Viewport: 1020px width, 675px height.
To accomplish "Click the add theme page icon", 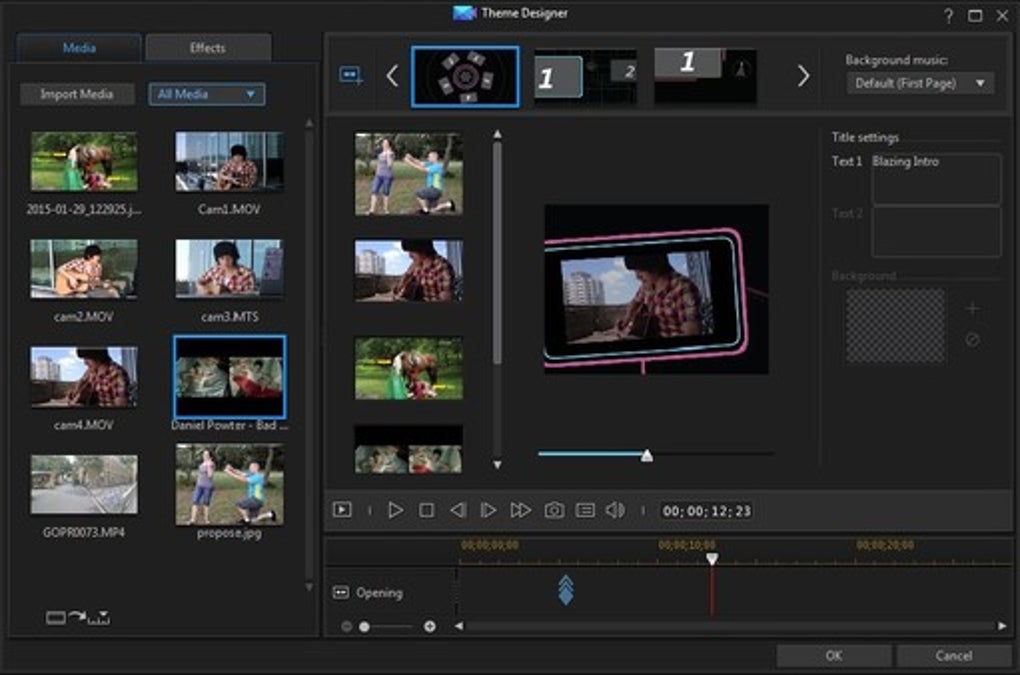I will 351,76.
